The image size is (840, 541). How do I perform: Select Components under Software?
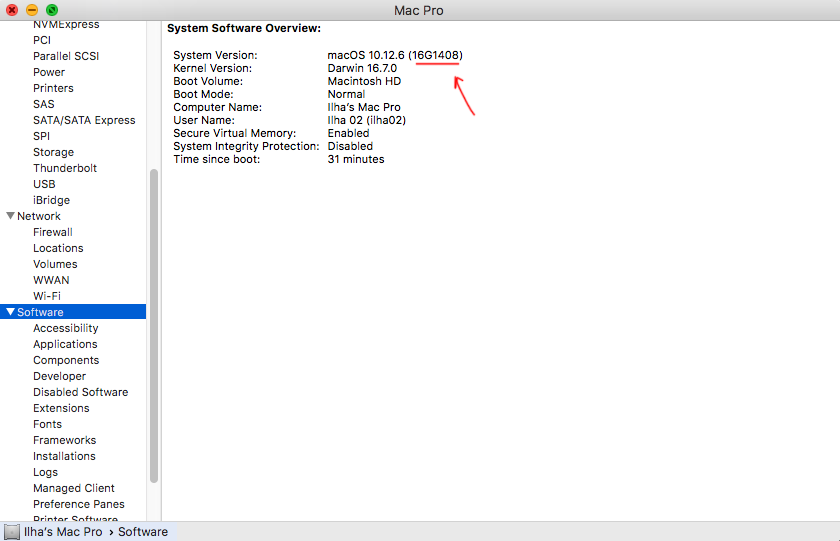66,360
